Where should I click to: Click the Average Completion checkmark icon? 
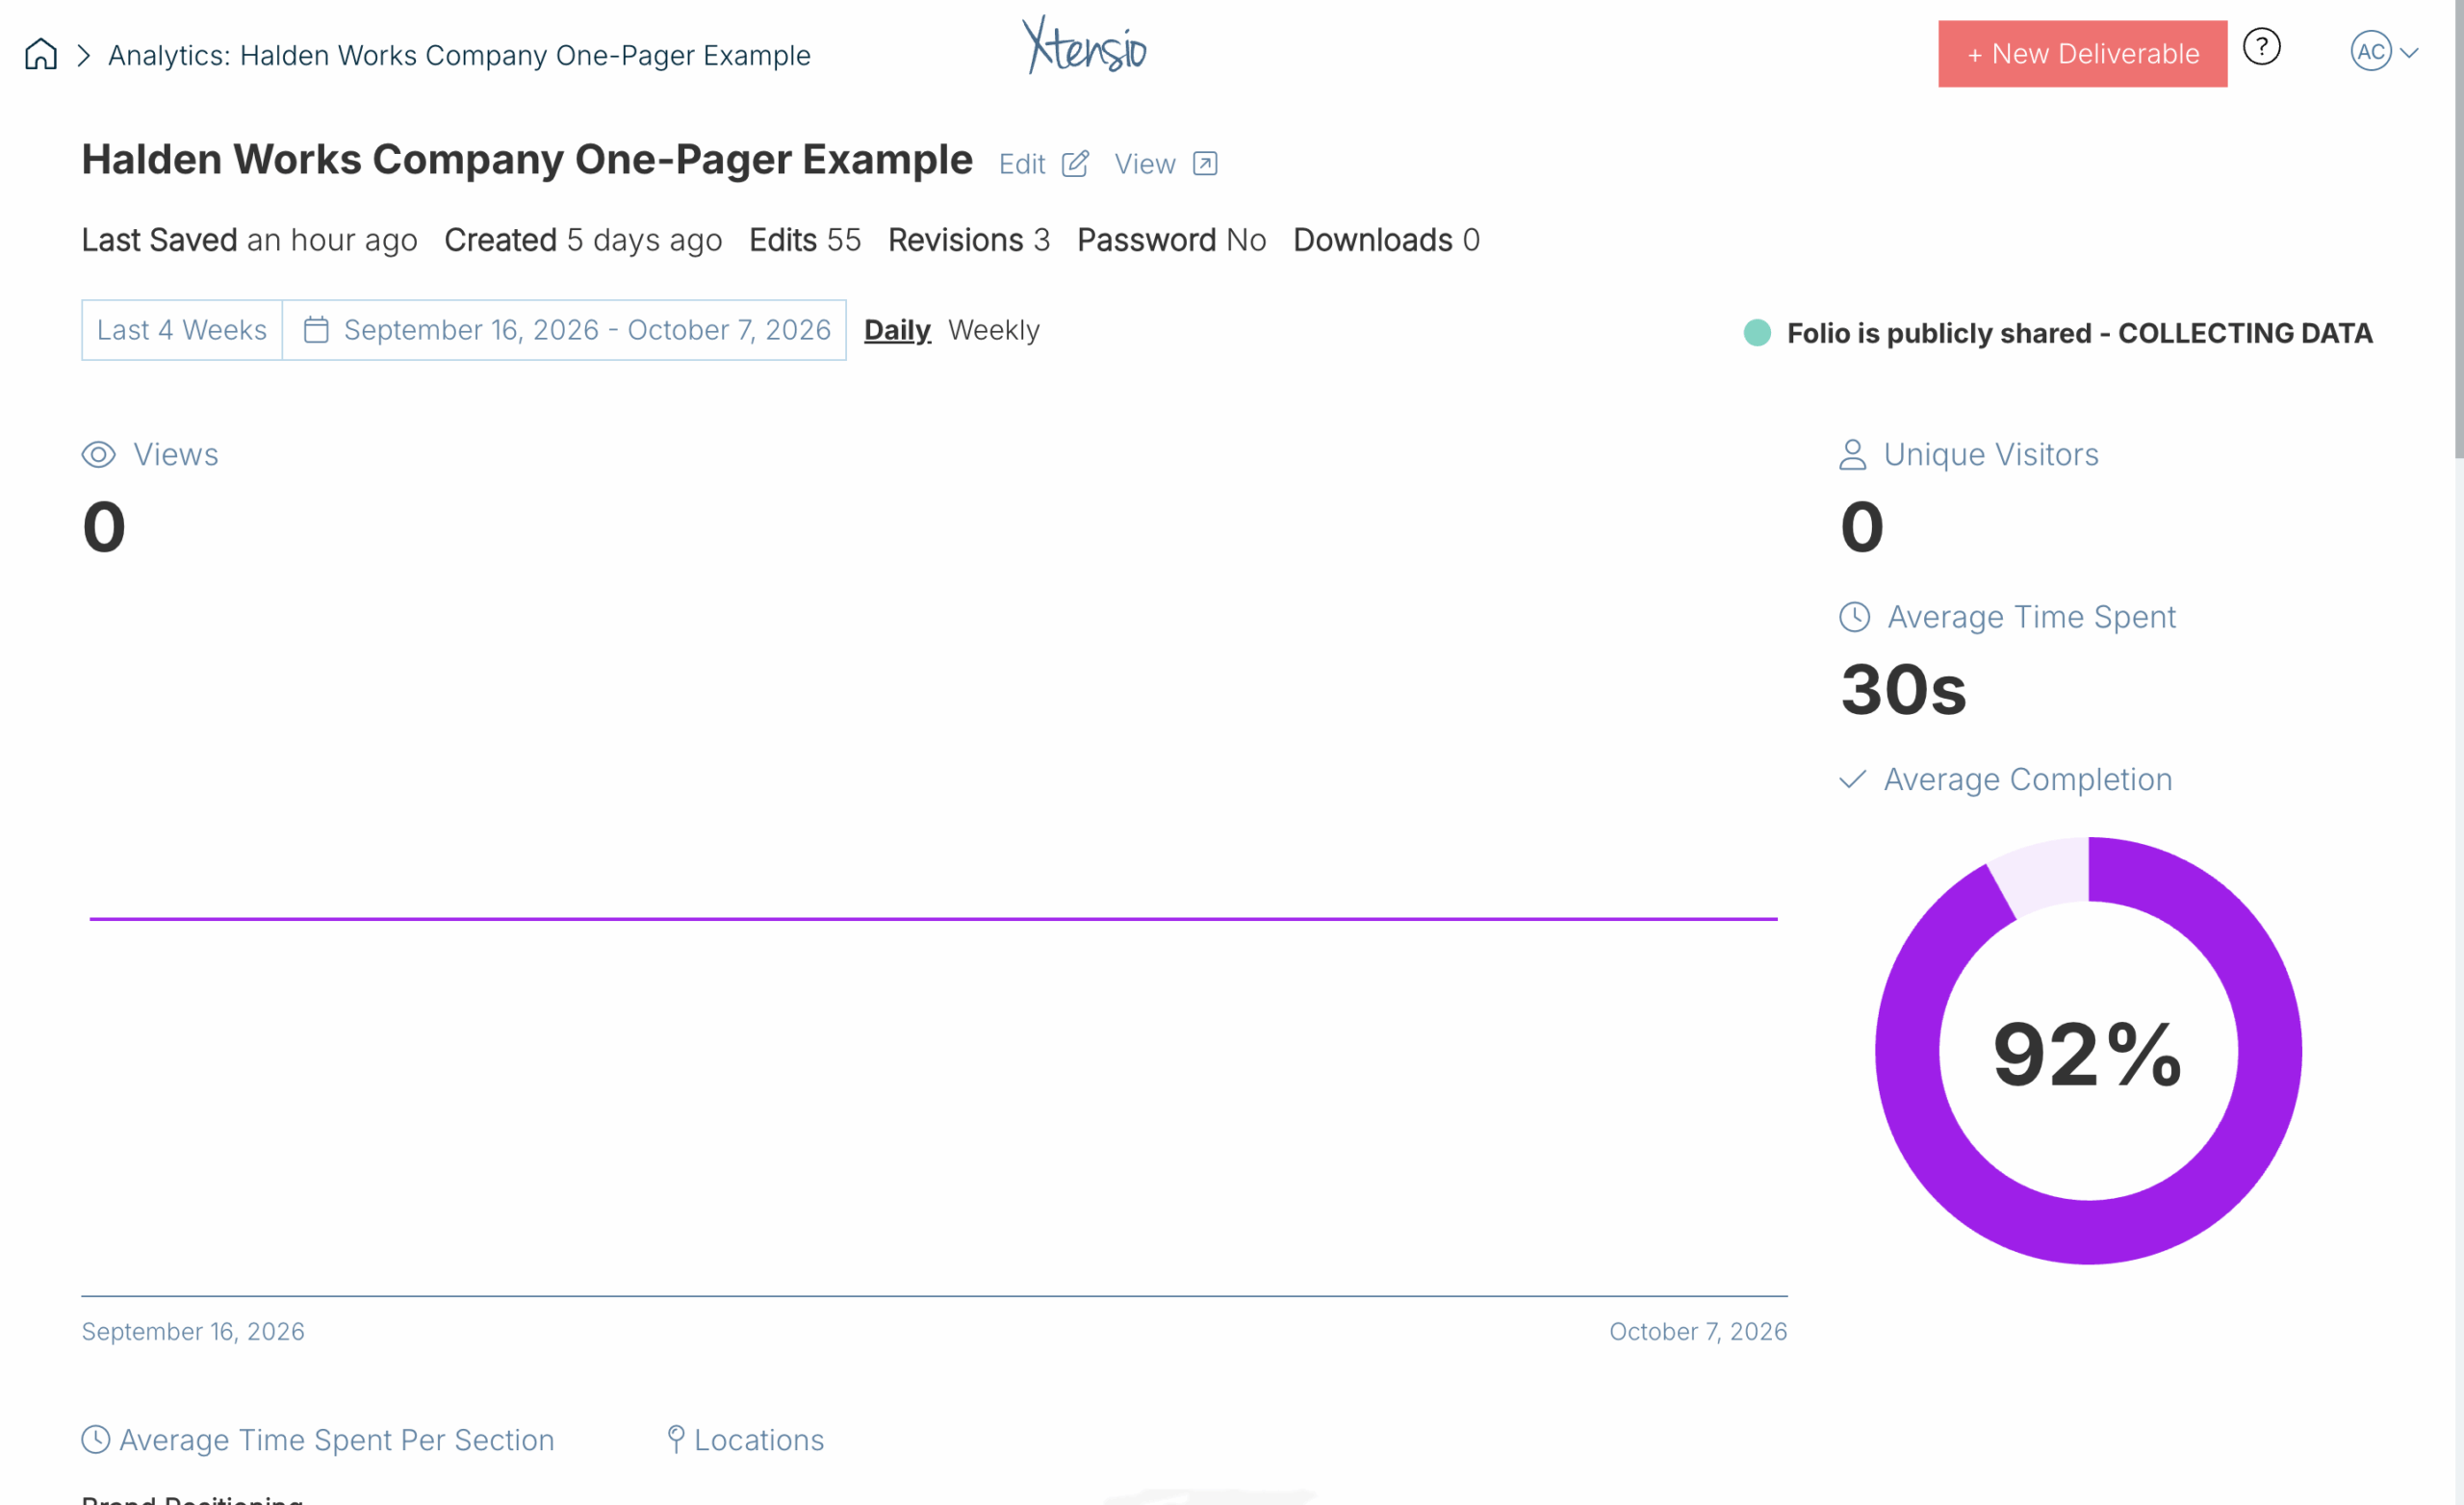click(1852, 780)
